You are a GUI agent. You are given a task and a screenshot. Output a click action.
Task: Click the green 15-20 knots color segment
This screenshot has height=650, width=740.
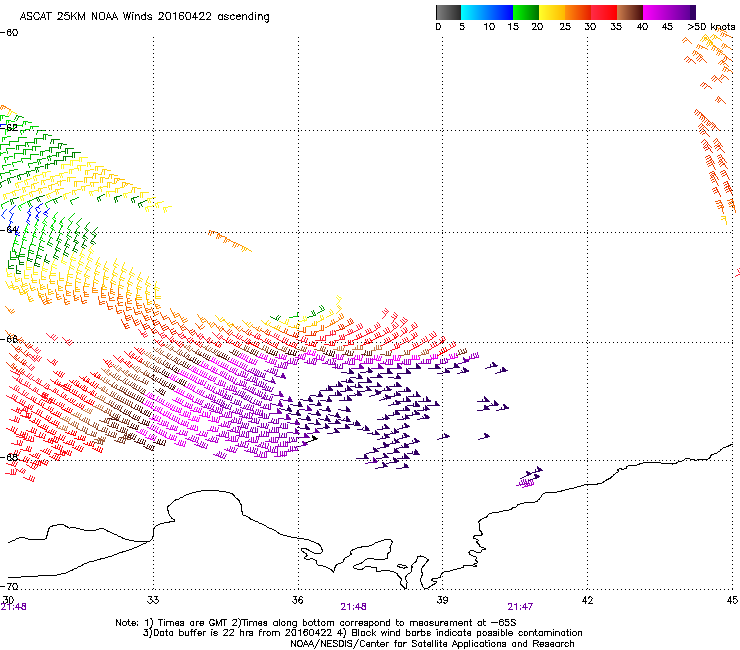tap(526, 12)
